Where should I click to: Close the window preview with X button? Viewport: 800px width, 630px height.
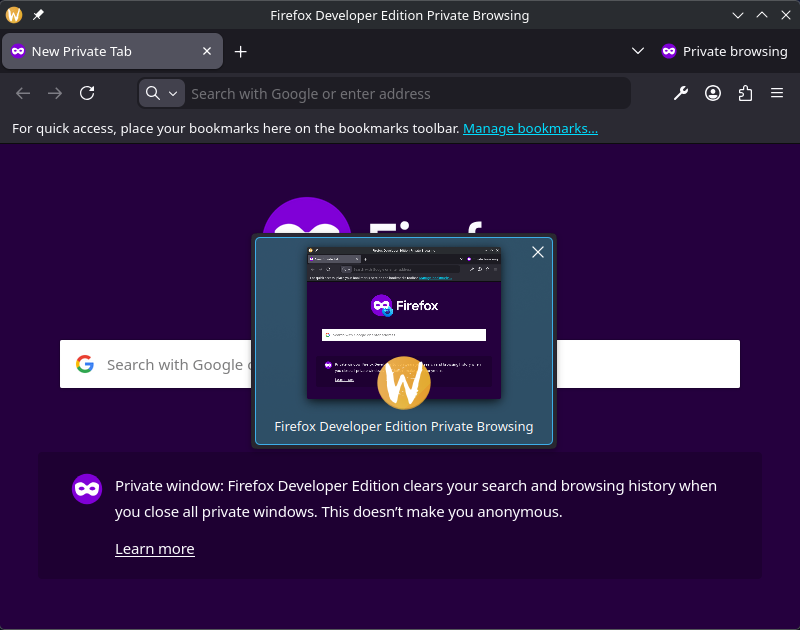pos(538,252)
